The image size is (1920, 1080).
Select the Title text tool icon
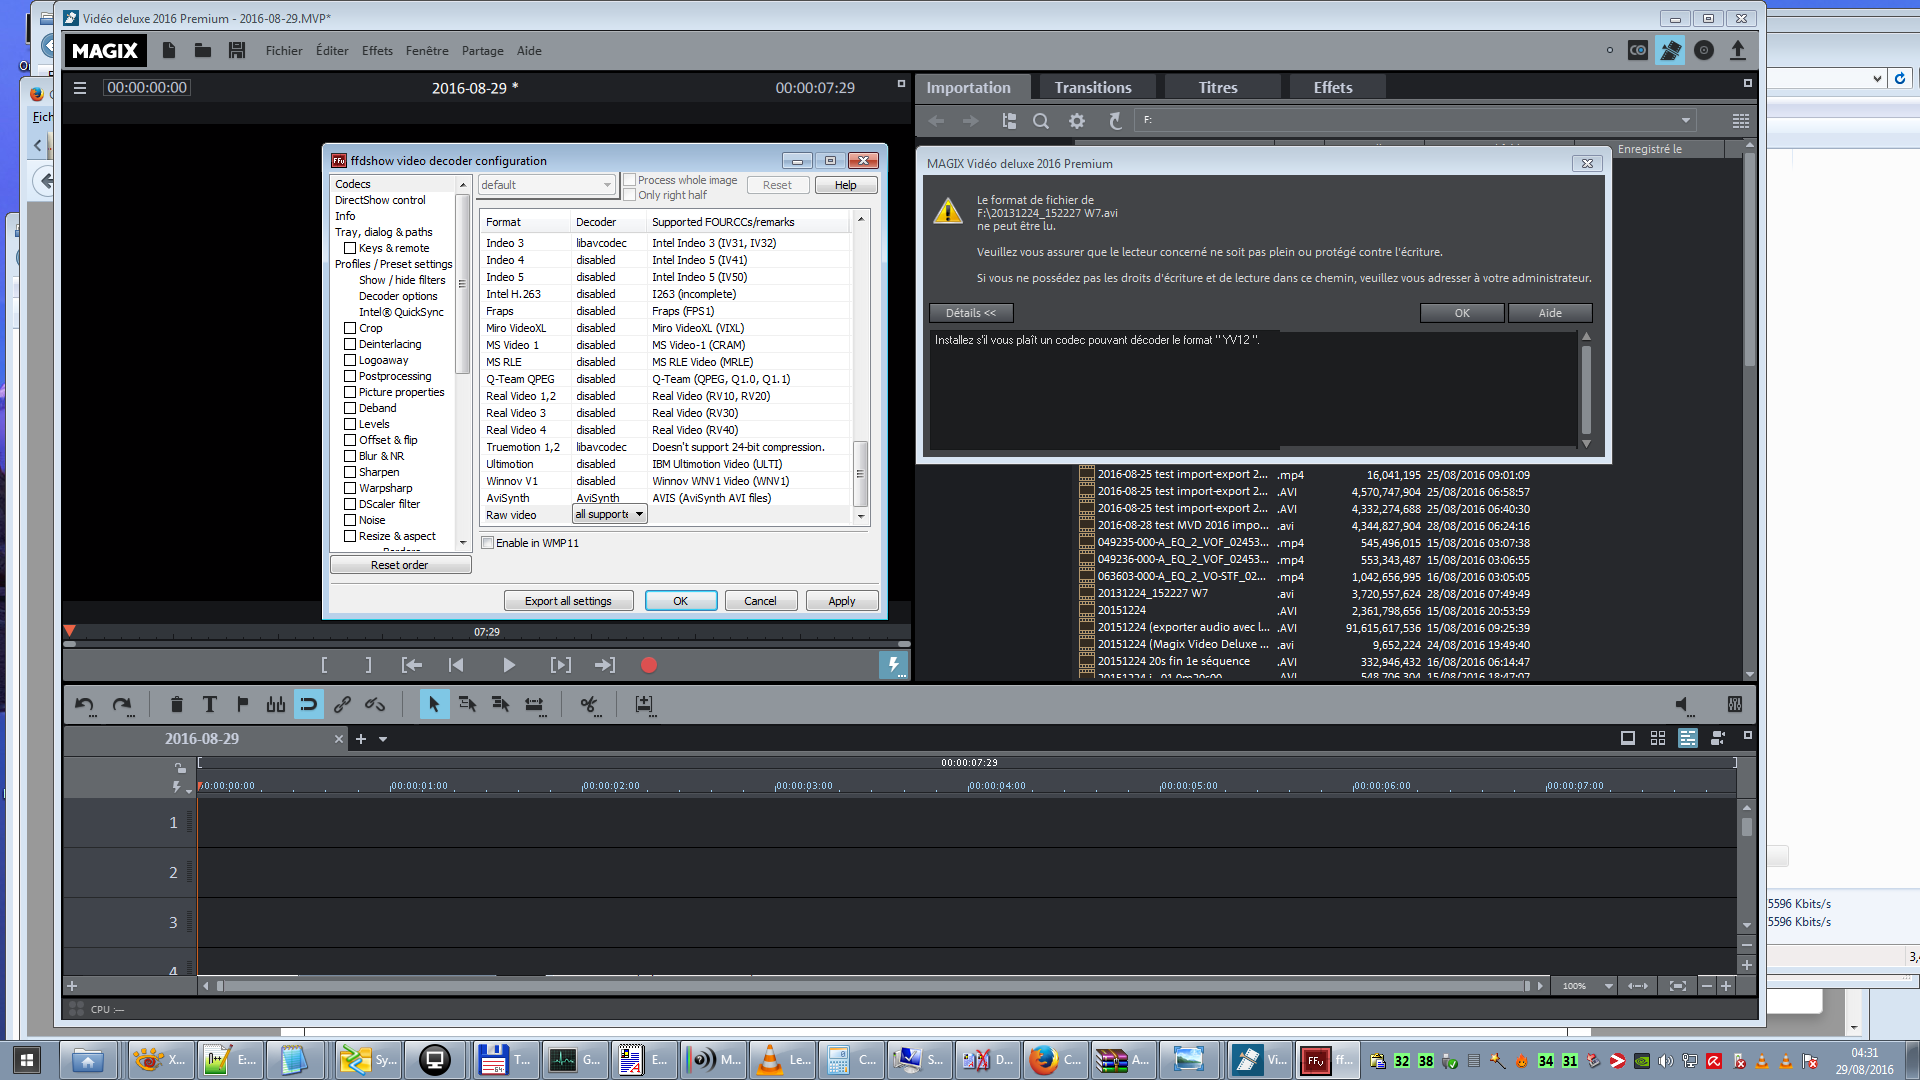point(210,705)
